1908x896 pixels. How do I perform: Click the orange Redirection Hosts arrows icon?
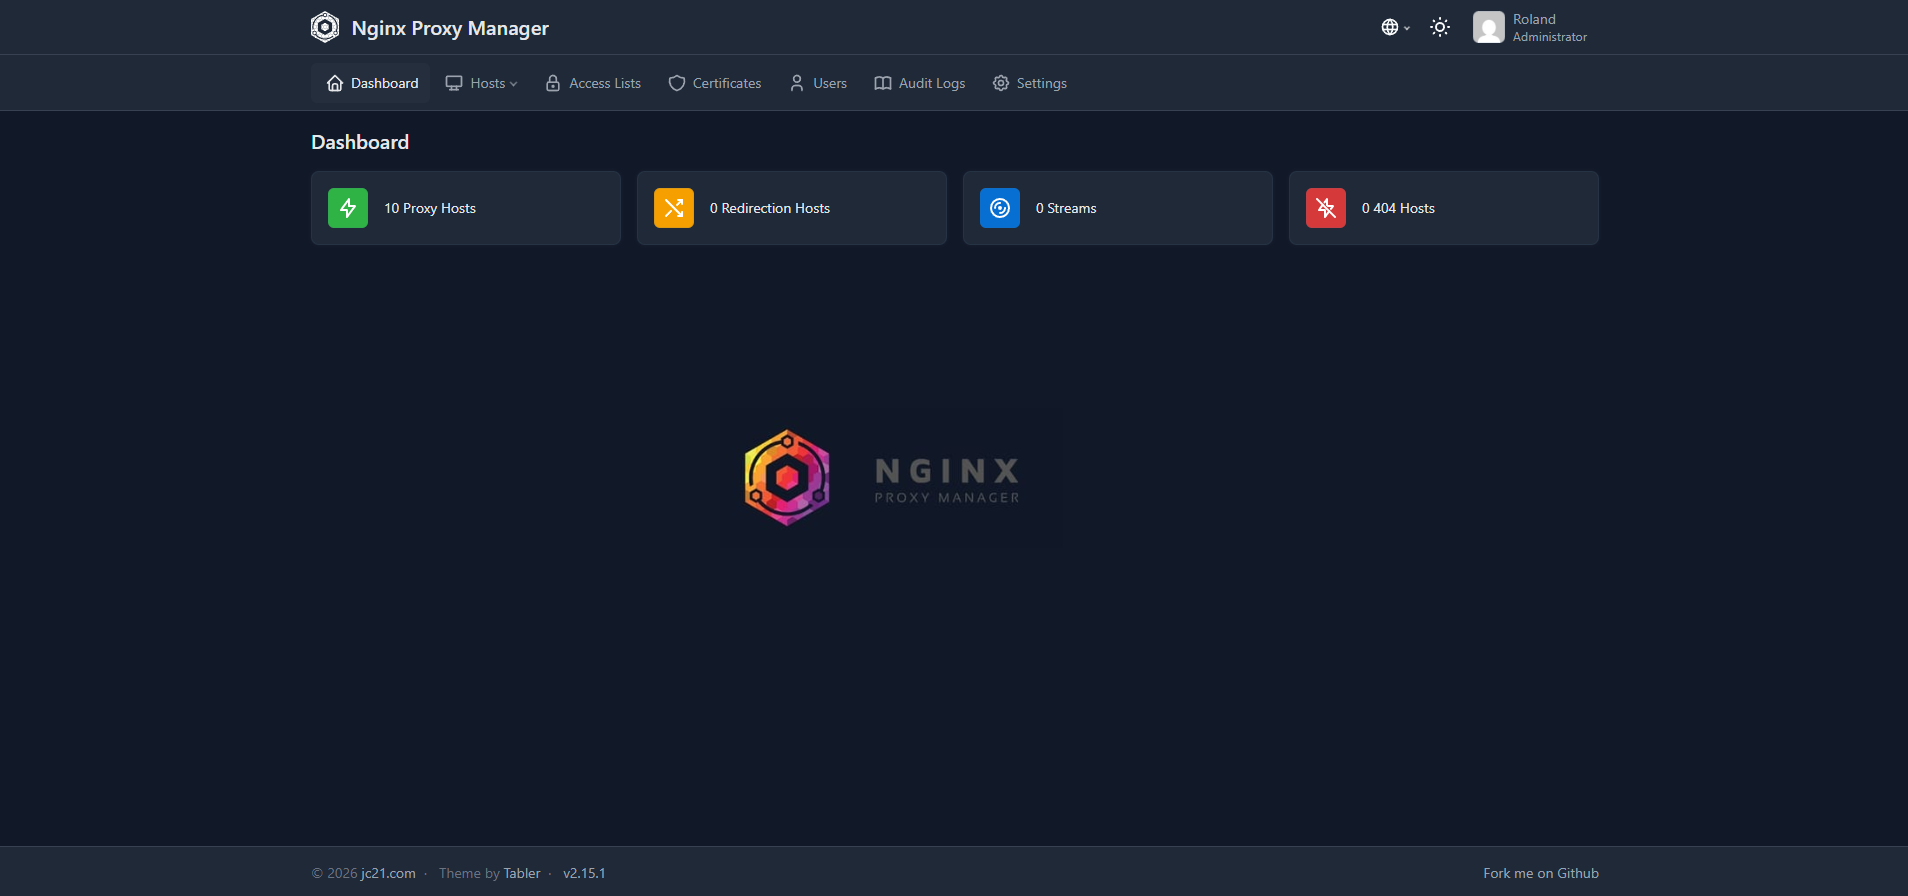click(674, 208)
